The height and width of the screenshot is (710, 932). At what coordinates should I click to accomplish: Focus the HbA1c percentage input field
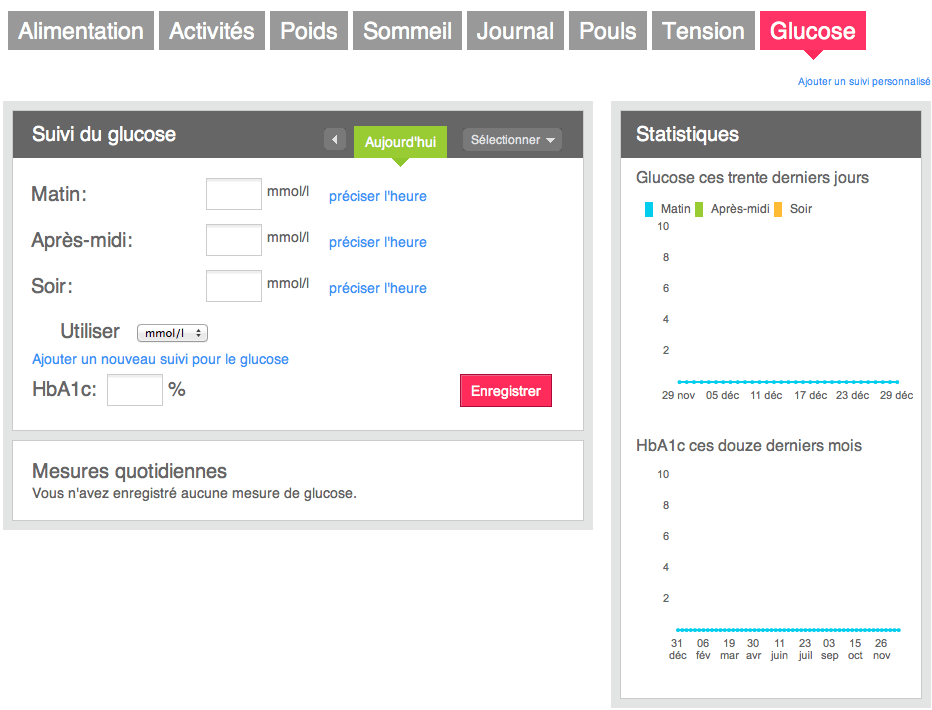[135, 390]
